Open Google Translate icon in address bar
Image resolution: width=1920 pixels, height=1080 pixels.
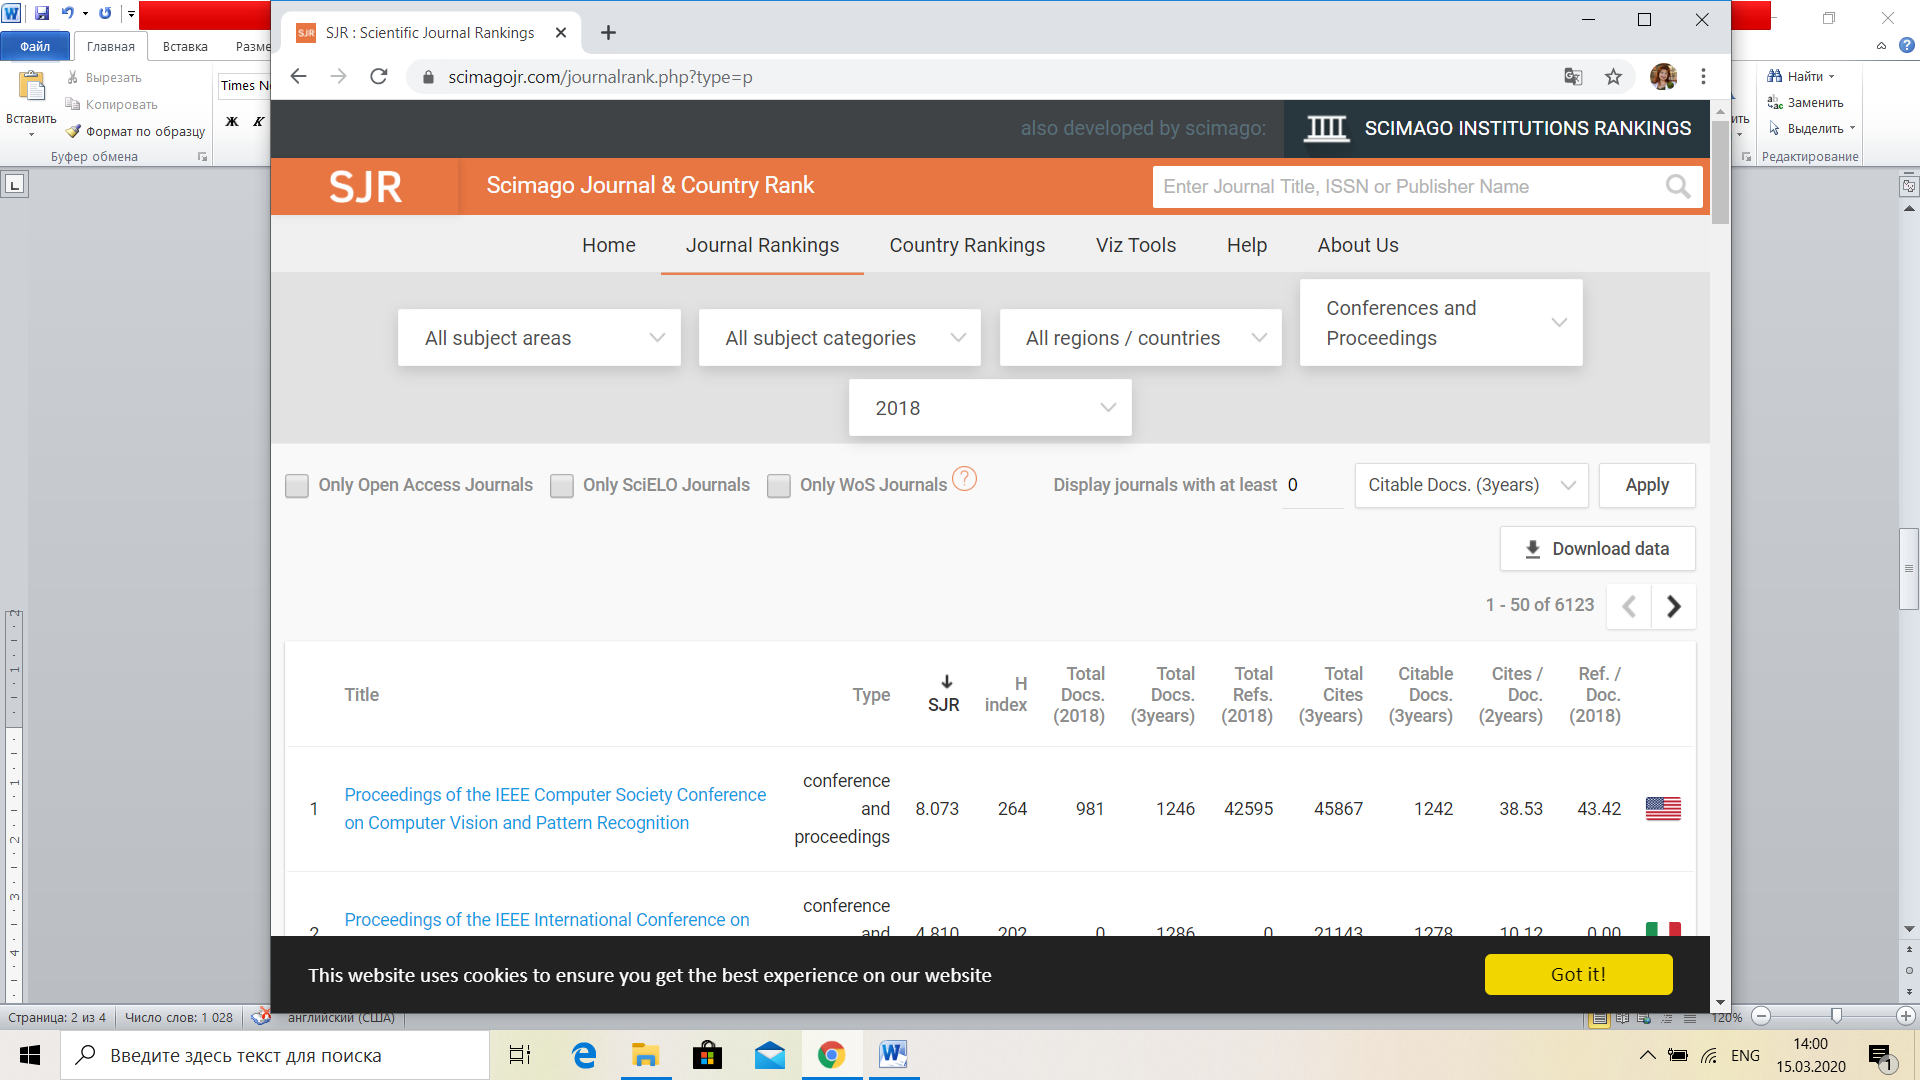tap(1573, 77)
